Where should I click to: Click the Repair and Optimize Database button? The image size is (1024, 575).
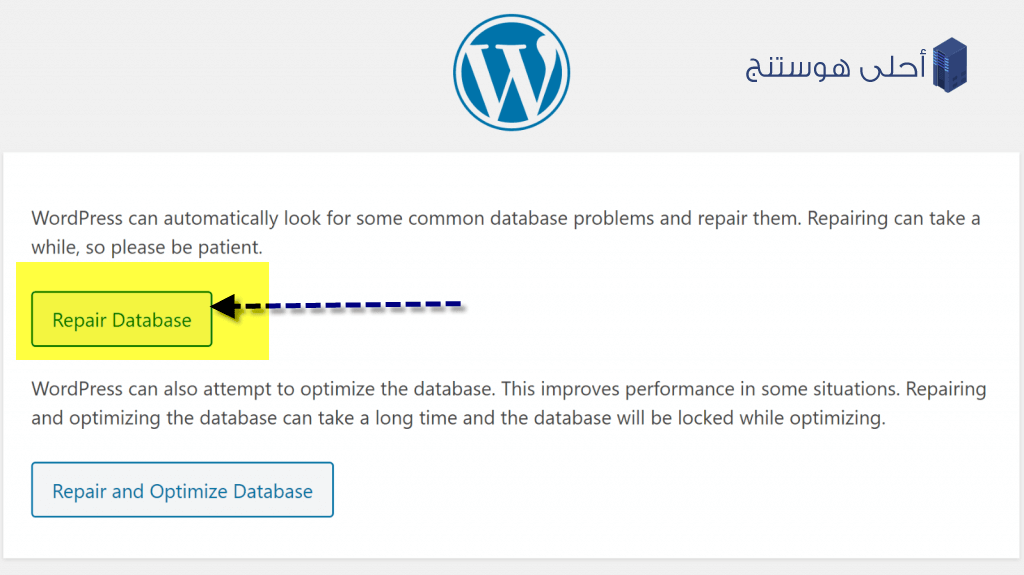point(182,490)
